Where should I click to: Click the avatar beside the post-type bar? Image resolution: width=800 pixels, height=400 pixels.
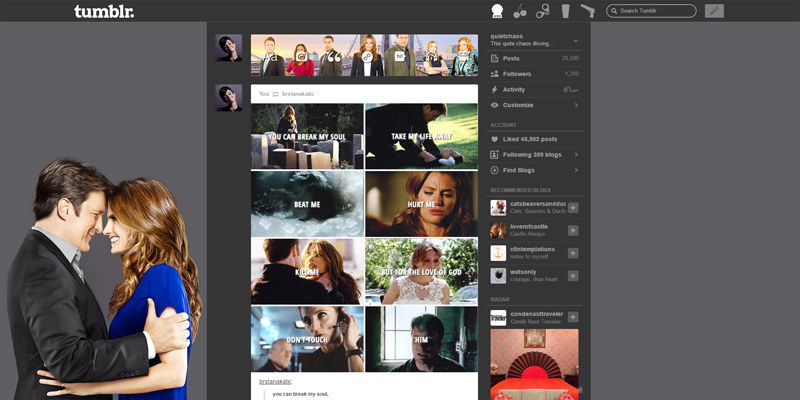pos(229,48)
